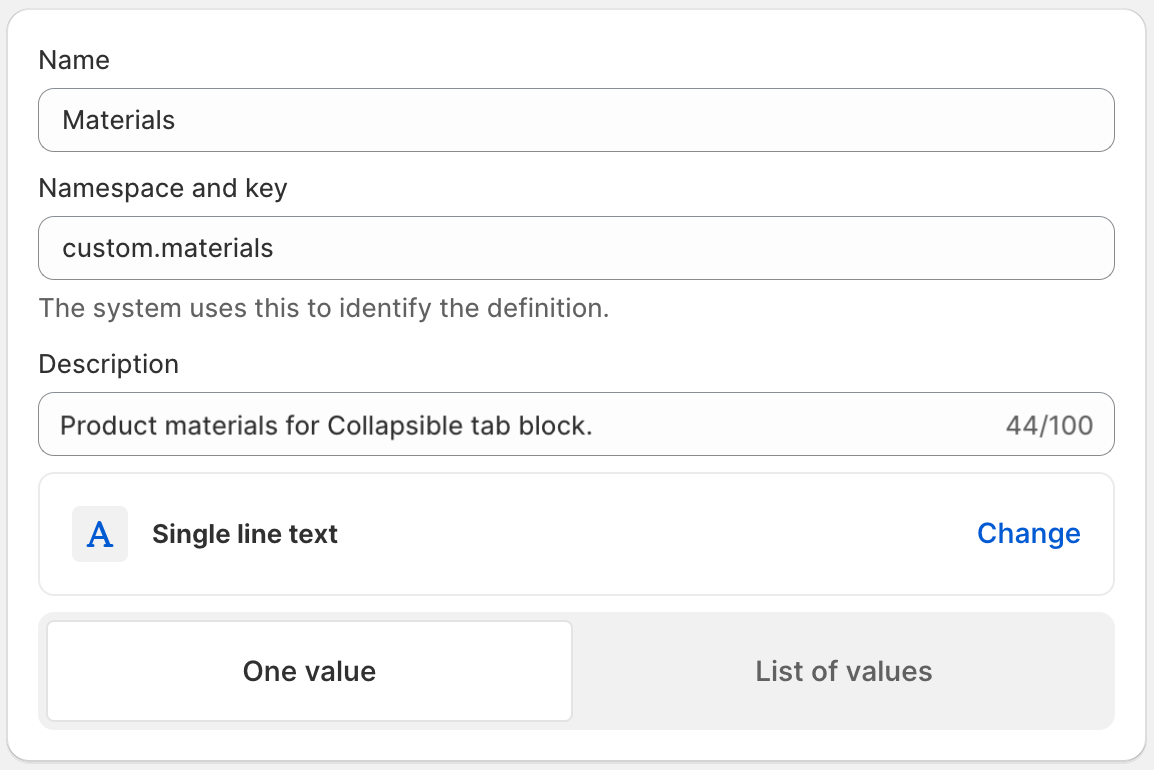Click the 'Single line text' type label

pyautogui.click(x=245, y=534)
